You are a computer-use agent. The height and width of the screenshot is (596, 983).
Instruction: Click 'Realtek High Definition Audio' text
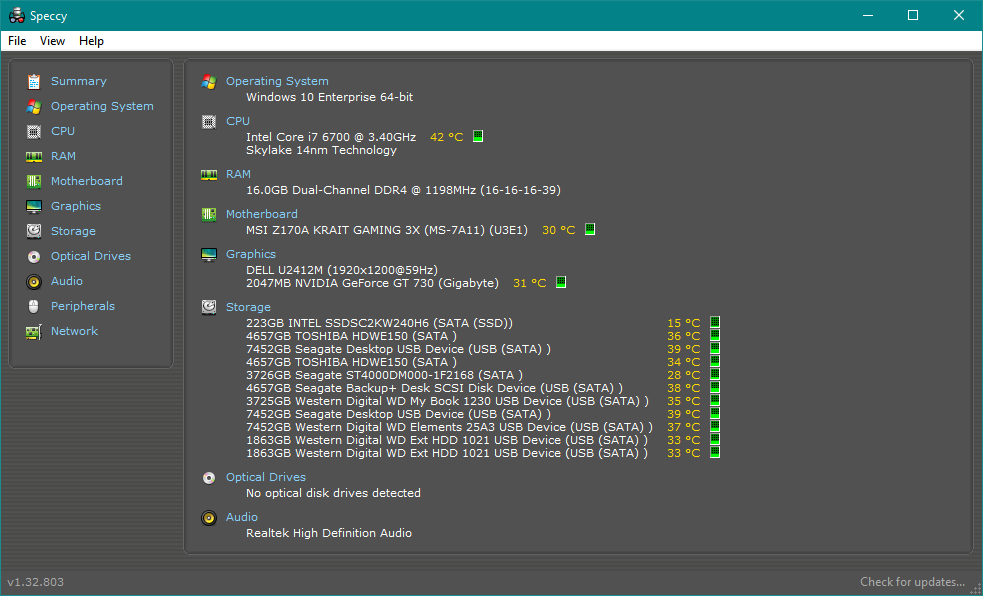click(329, 533)
